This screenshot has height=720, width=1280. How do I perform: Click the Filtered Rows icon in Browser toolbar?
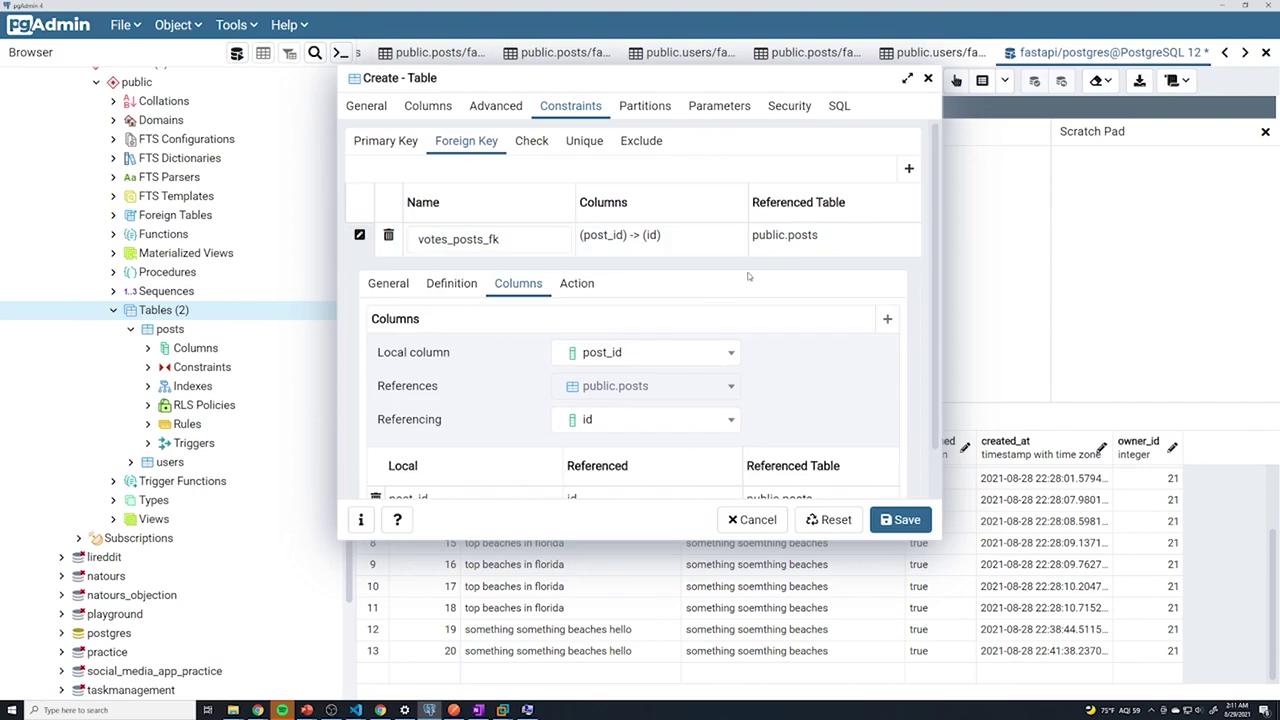point(289,53)
